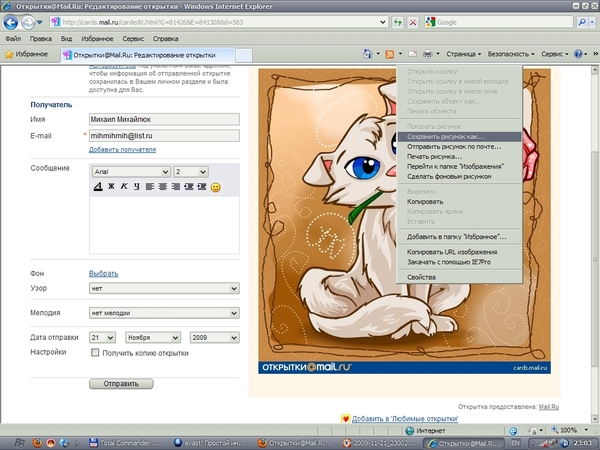Choose Свойства in context menu

click(x=459, y=277)
